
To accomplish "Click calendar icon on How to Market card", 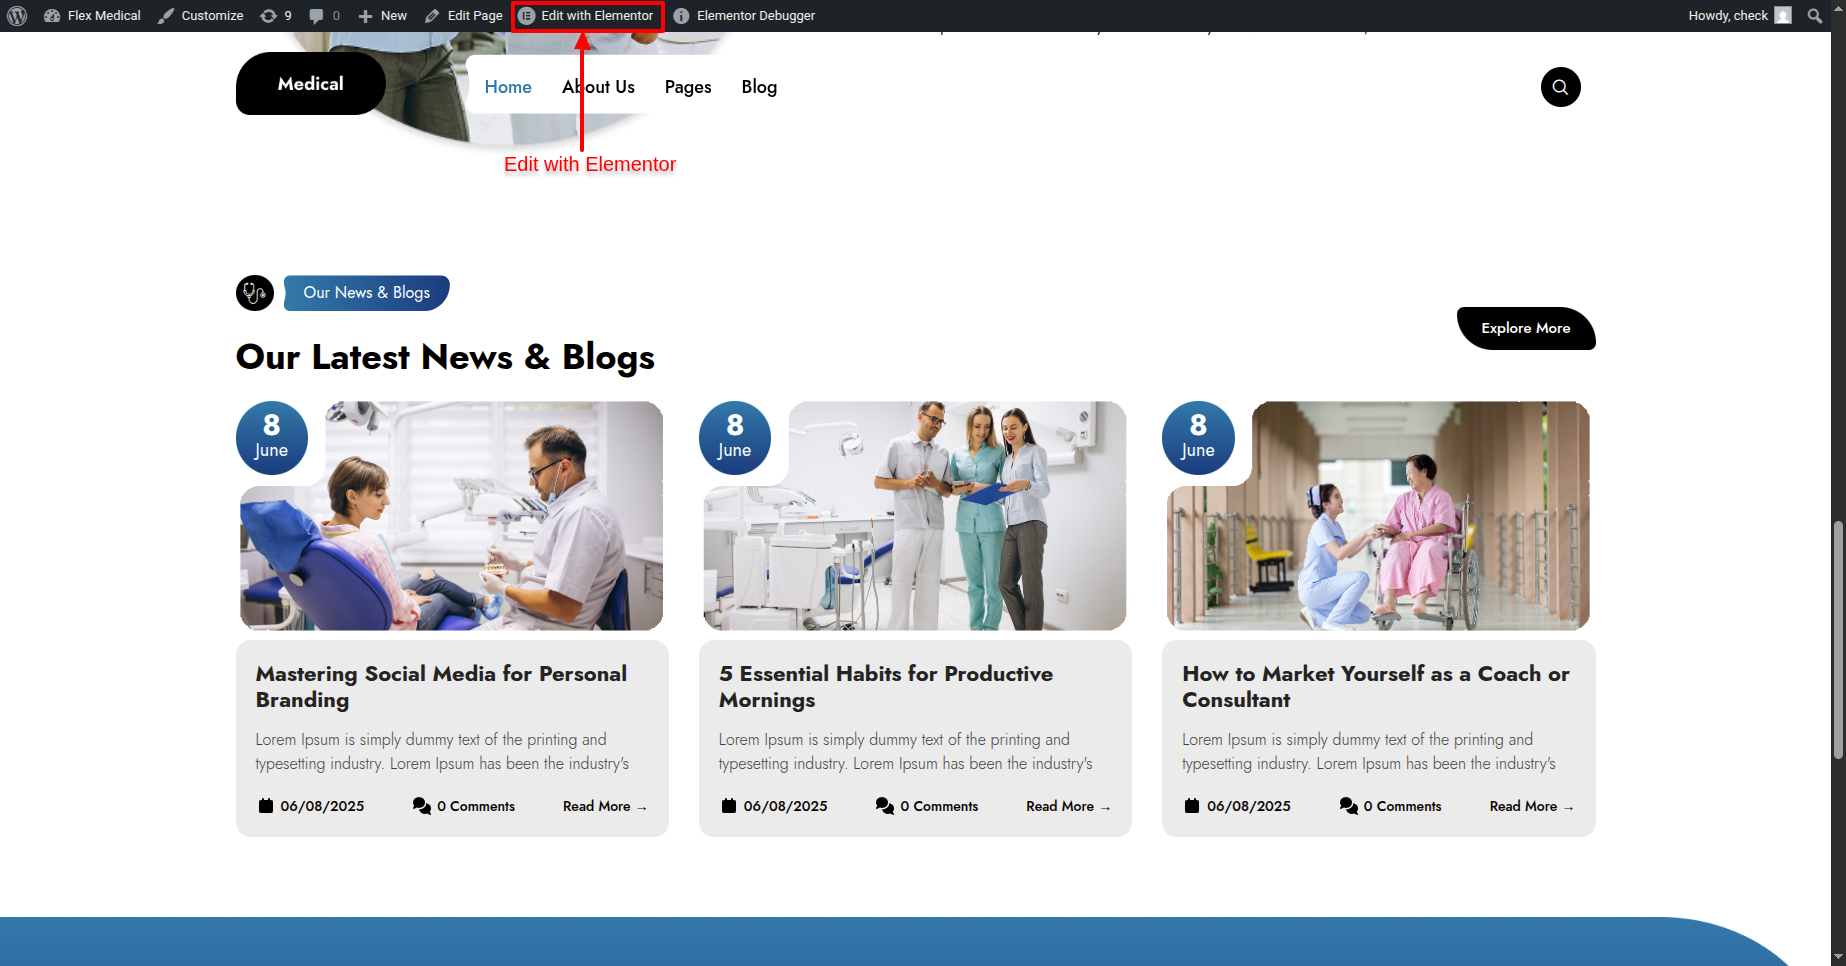I will point(1192,806).
